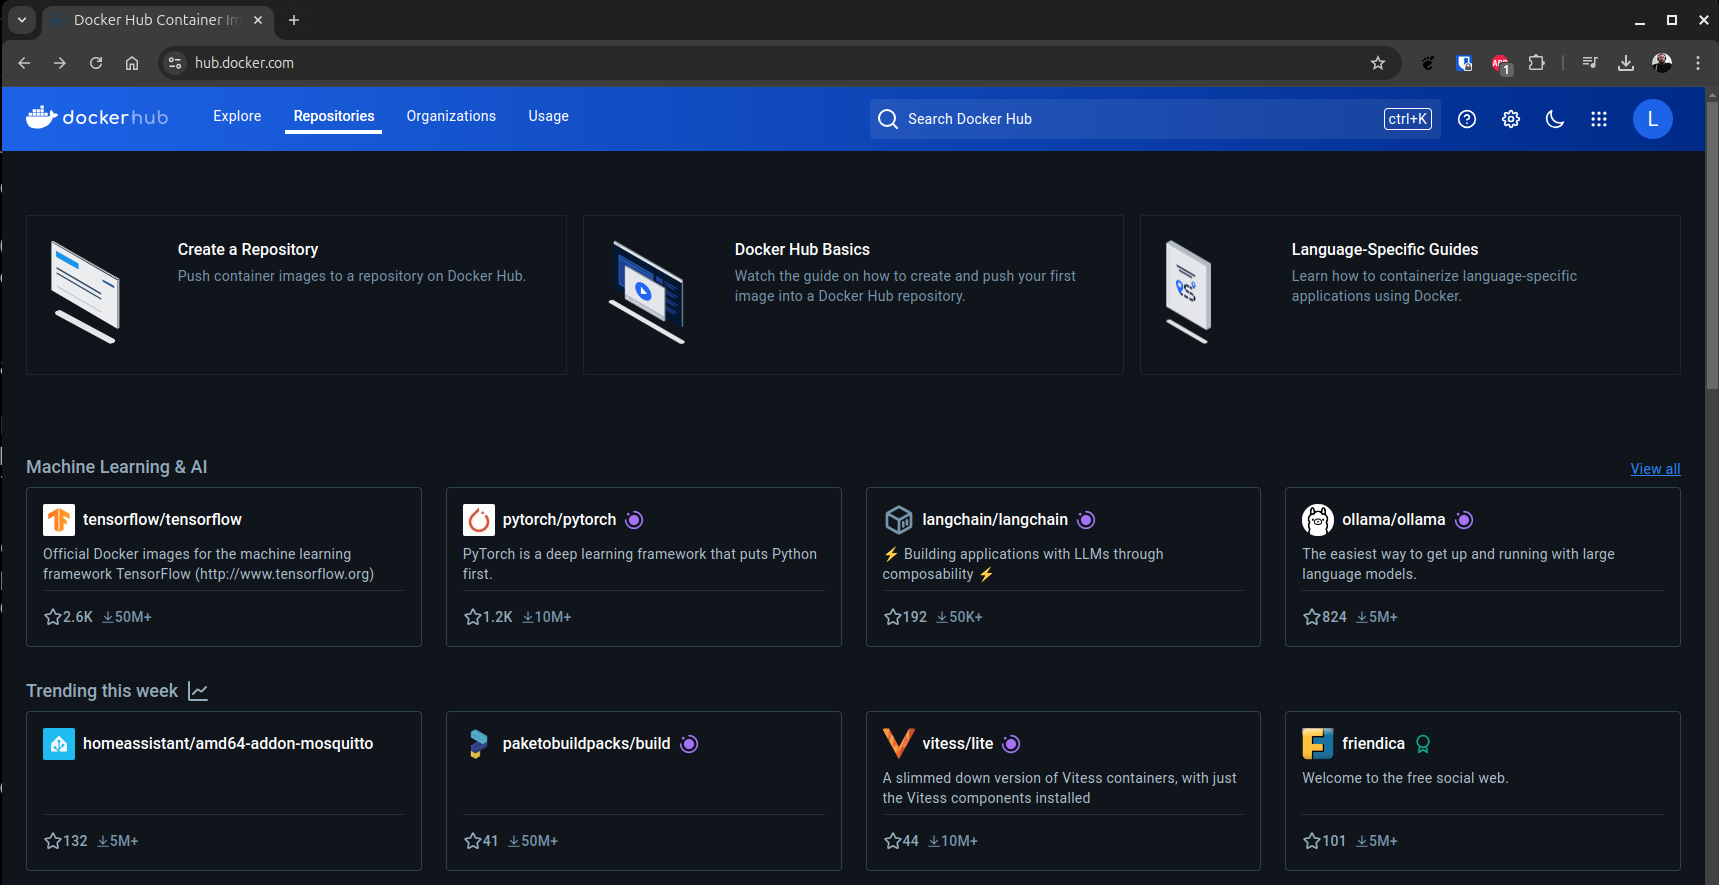Click the Docker Hub whale logo

pyautogui.click(x=97, y=117)
